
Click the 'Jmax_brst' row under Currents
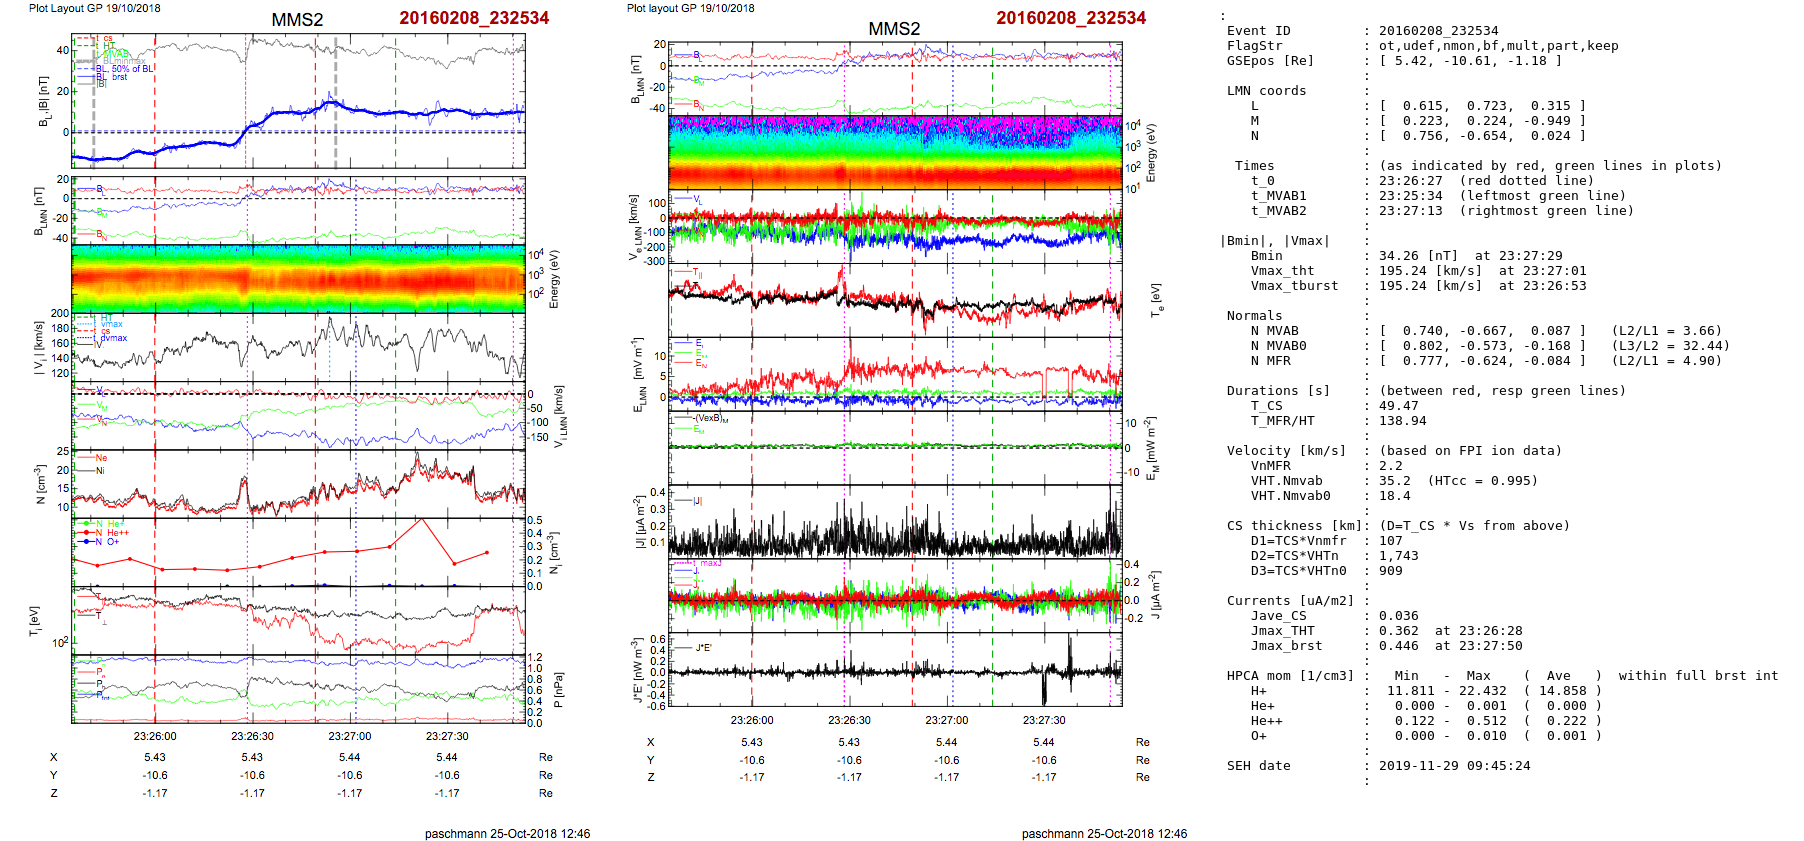click(1286, 646)
